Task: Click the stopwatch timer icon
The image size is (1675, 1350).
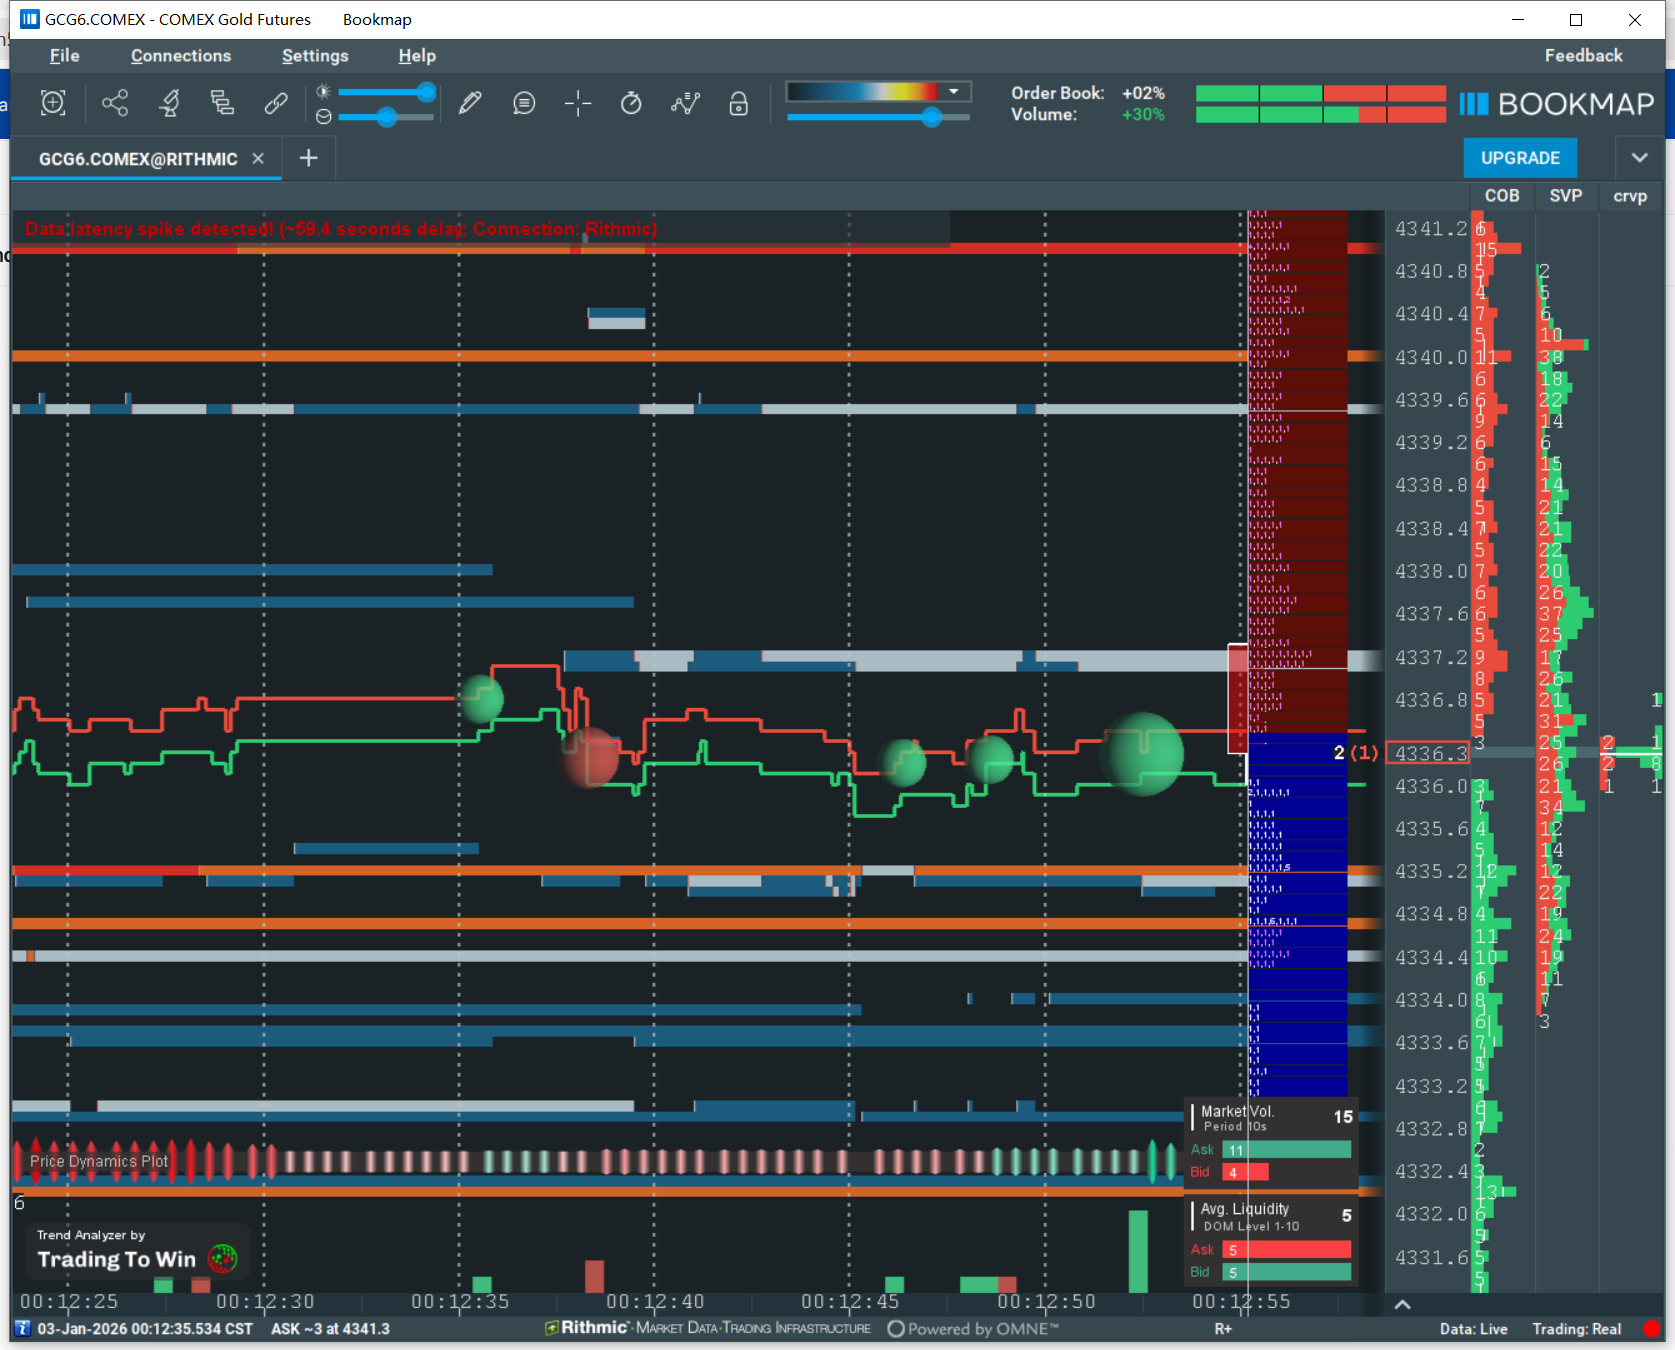Action: (631, 103)
